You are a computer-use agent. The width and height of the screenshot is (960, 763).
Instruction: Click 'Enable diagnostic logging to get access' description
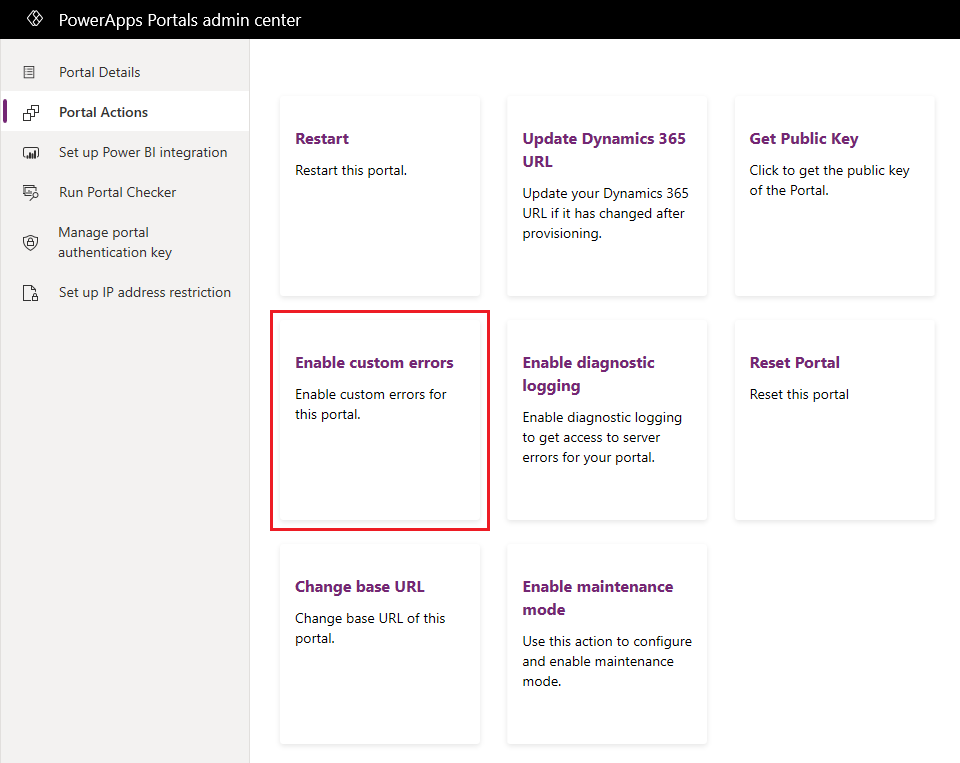602,437
